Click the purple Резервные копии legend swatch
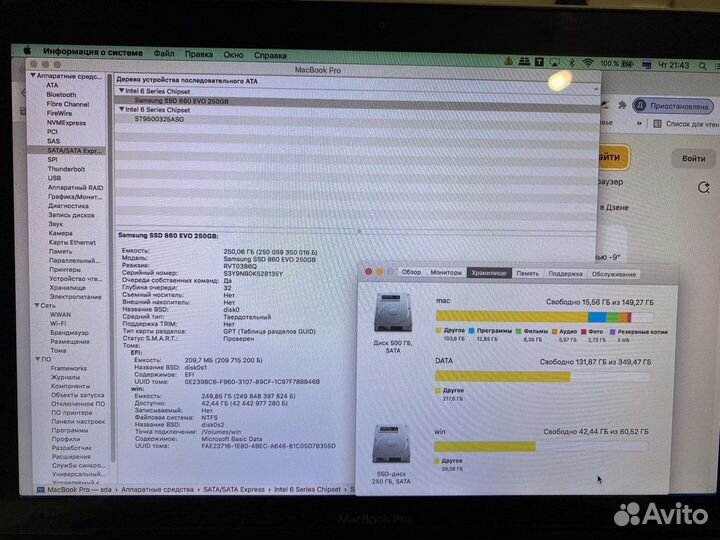This screenshot has height=540, width=720. [x=612, y=332]
